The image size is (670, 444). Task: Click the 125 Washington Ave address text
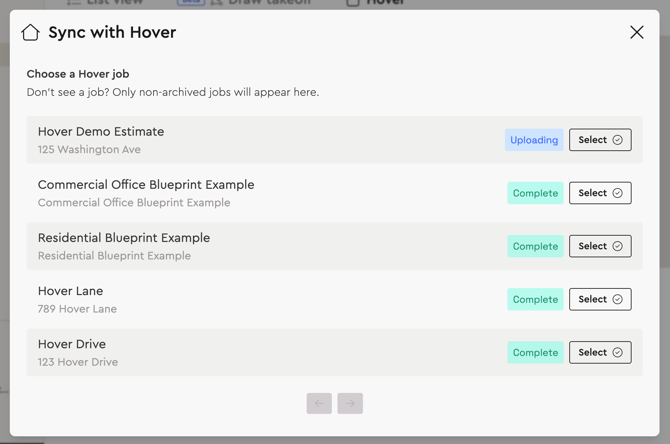click(89, 150)
